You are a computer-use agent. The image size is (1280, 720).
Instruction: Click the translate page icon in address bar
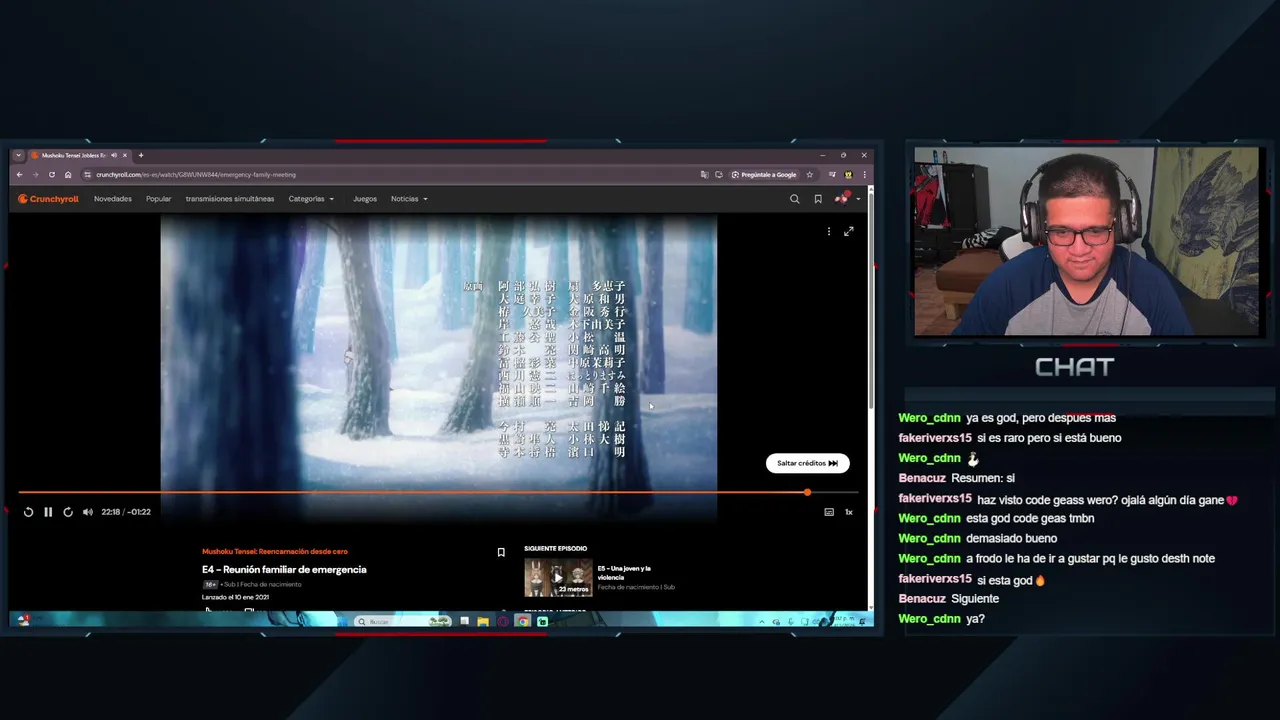pyautogui.click(x=705, y=175)
